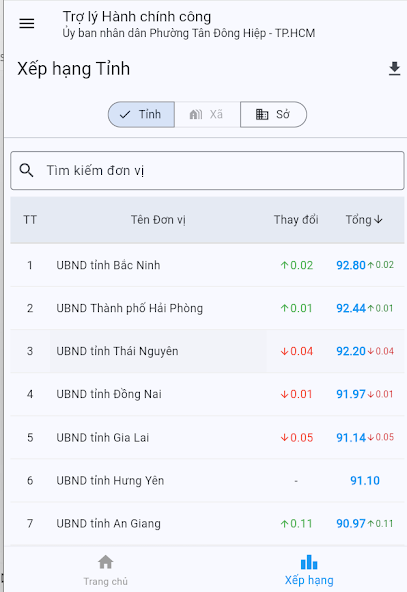This screenshot has width=407, height=592.
Task: Click the red down arrow for Thái Nguyên
Action: [x=284, y=351]
